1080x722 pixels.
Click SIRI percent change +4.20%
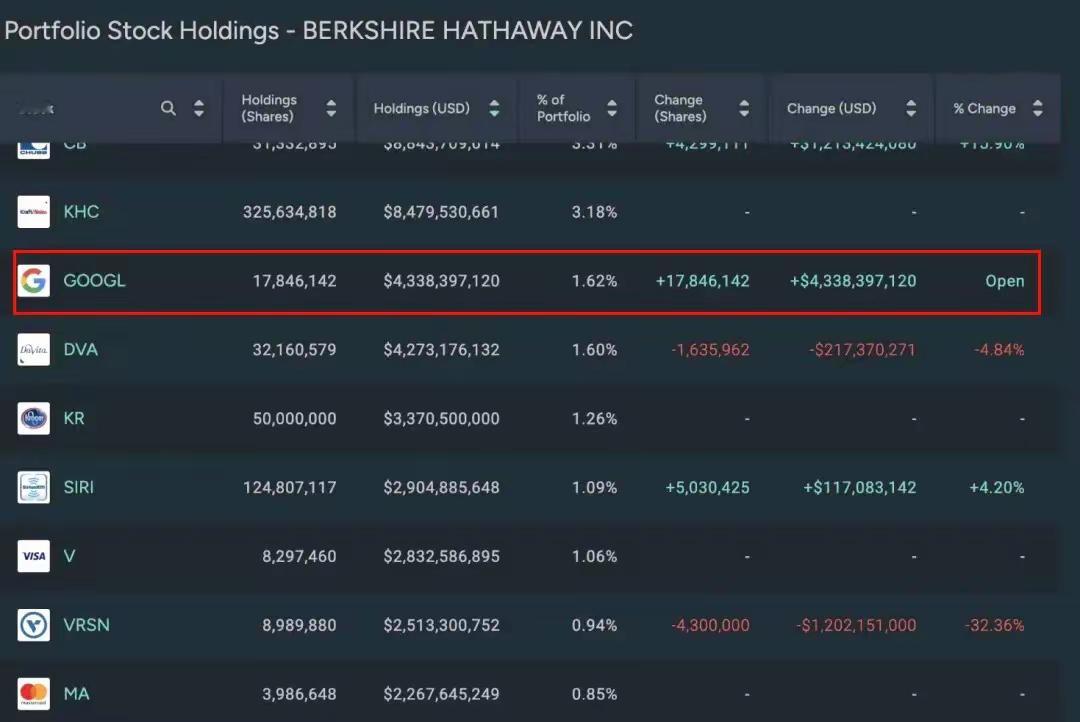click(997, 487)
